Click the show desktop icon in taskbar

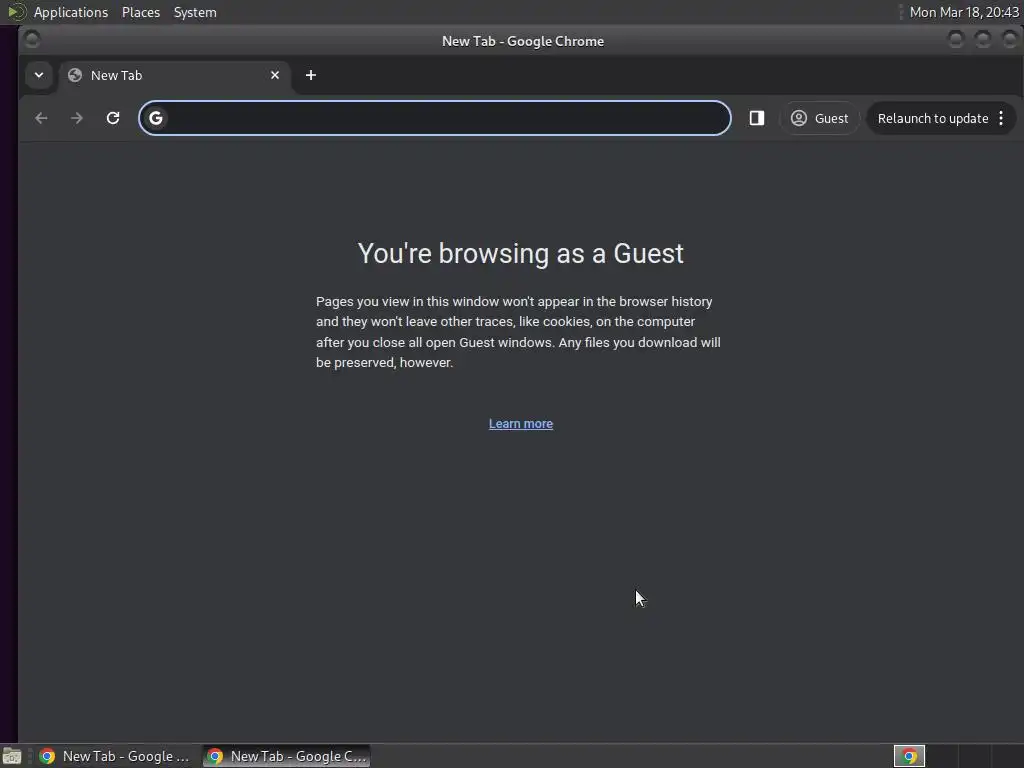tap(12, 756)
